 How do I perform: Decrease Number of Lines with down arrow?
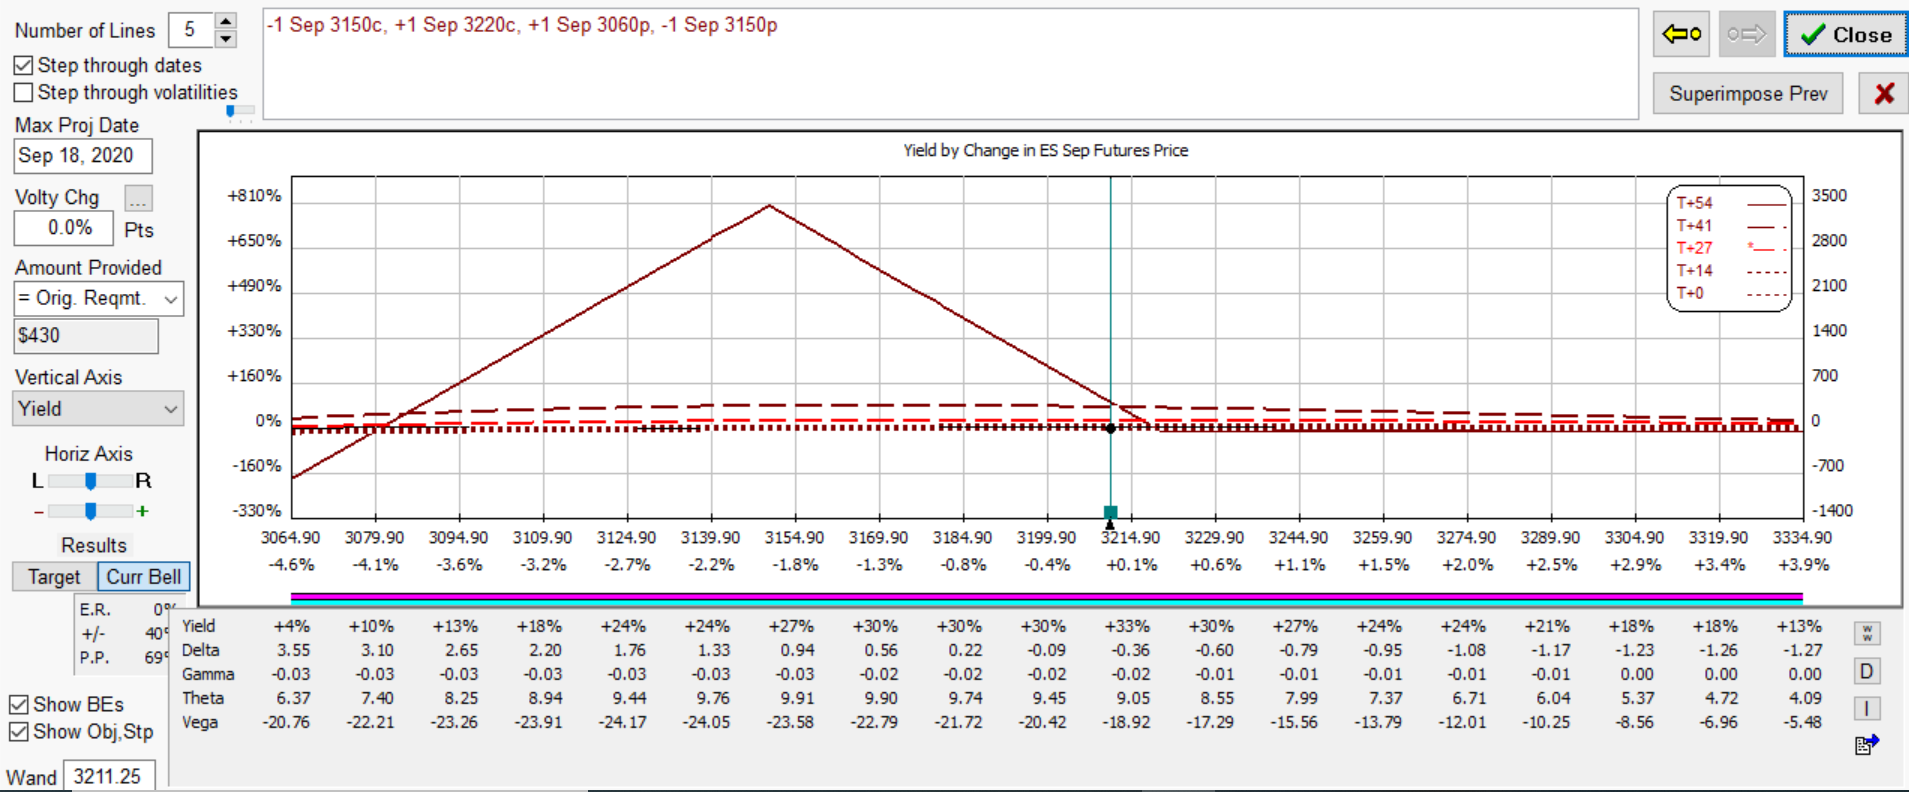226,39
